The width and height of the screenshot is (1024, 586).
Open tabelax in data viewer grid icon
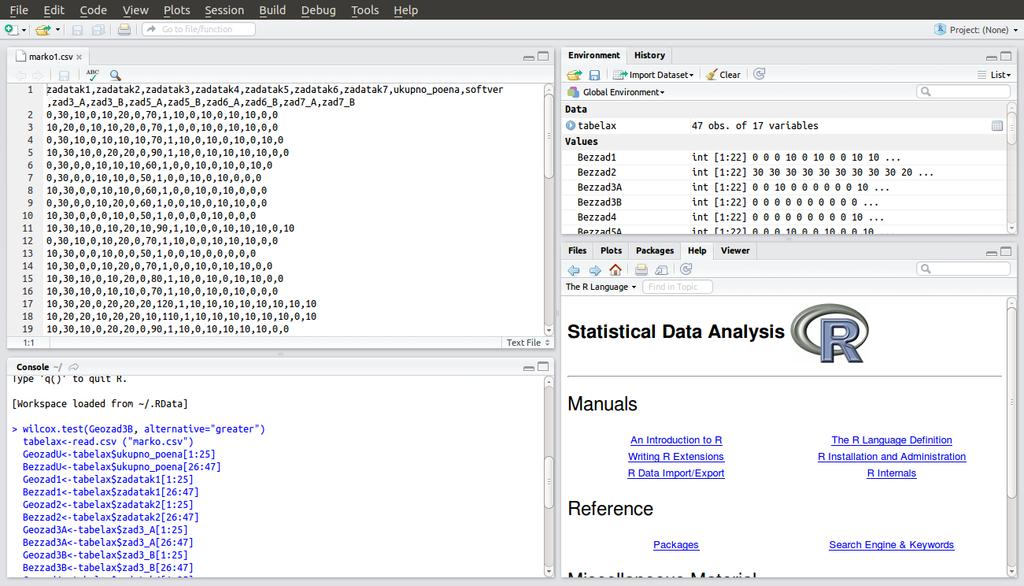997,125
